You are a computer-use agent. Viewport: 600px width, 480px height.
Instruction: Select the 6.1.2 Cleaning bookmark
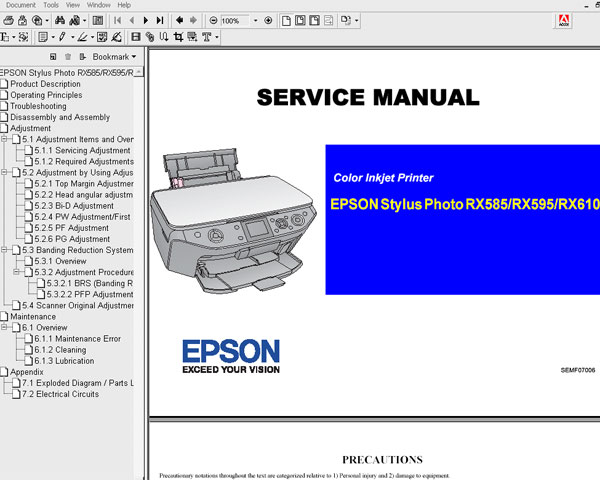(60, 349)
